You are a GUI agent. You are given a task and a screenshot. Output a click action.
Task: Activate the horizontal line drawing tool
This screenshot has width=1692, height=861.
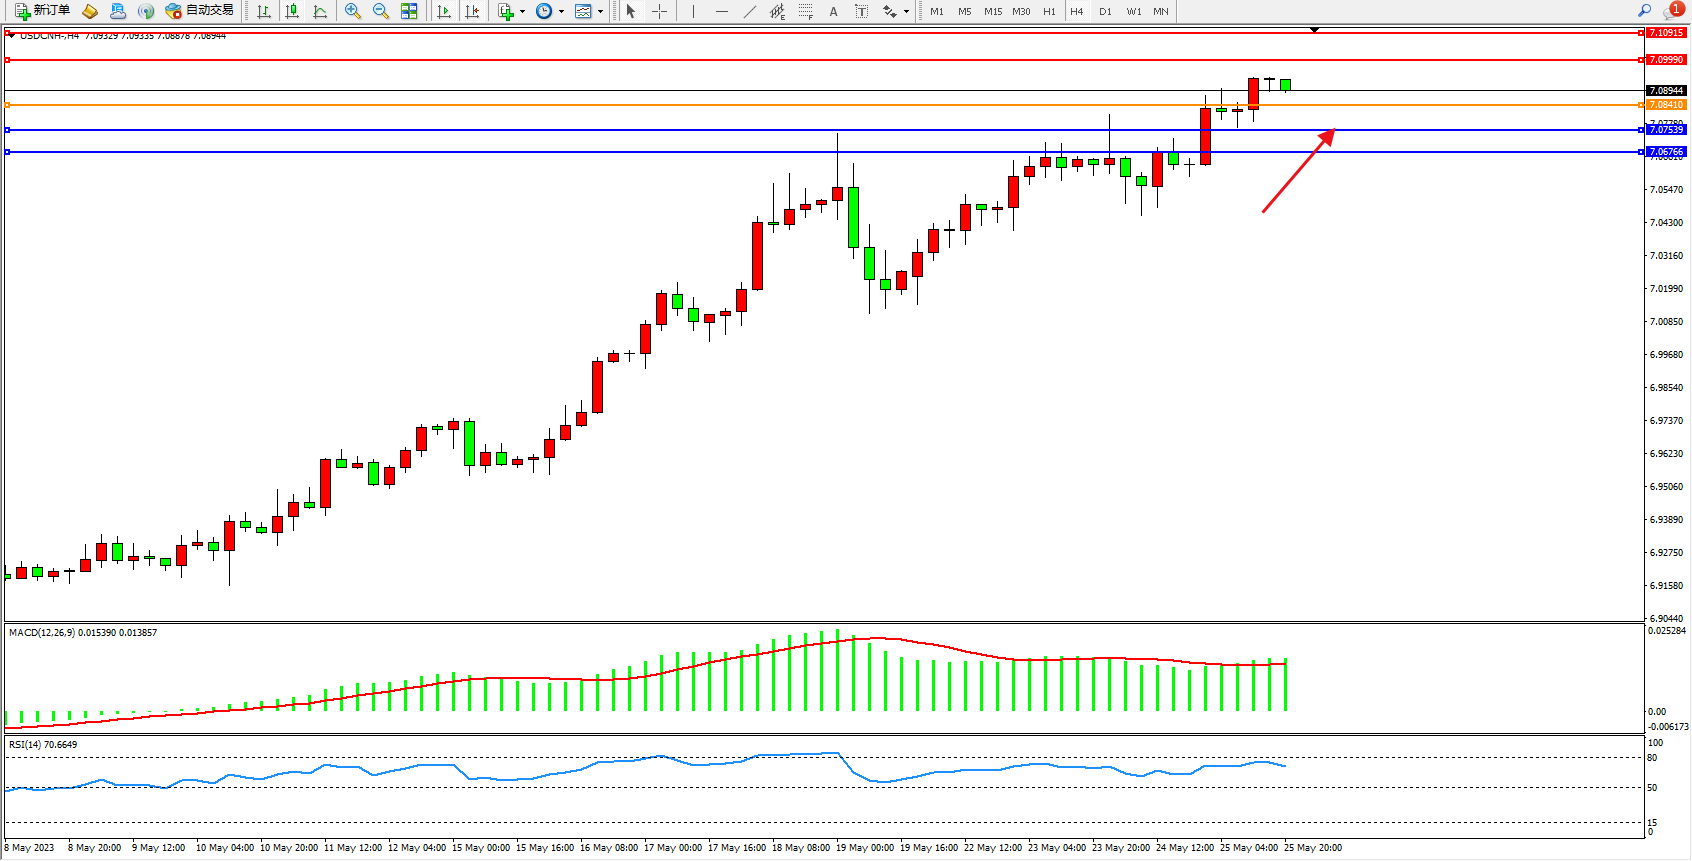click(x=722, y=11)
